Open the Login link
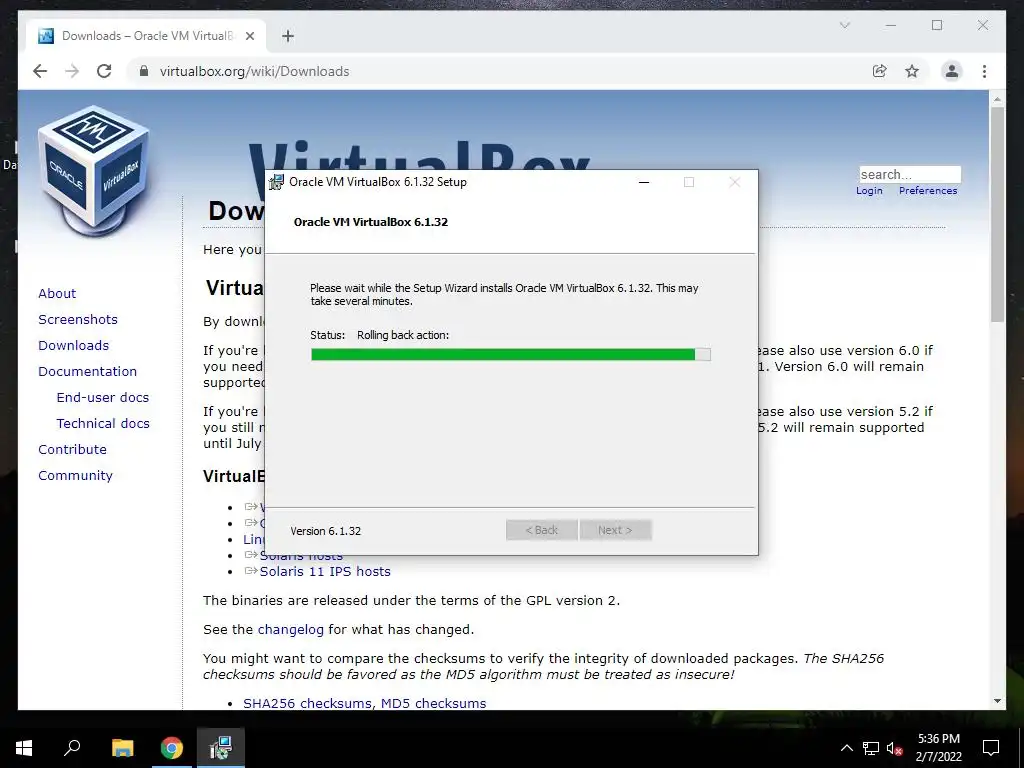Screen dimensions: 1024x768 (x=869, y=191)
